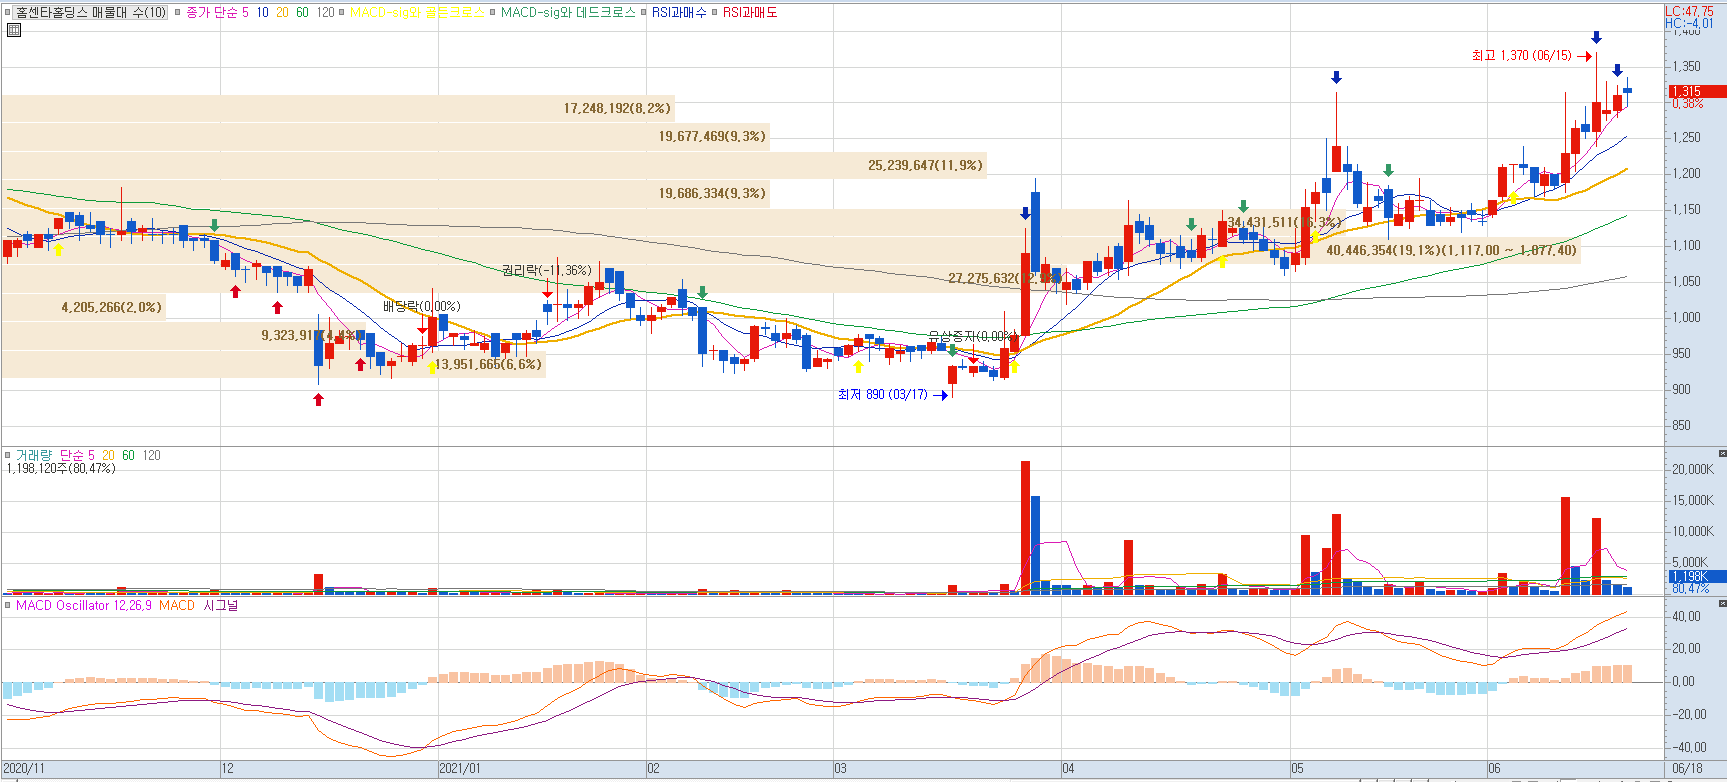Click the 배당락(0.00%) event label

coord(422,307)
